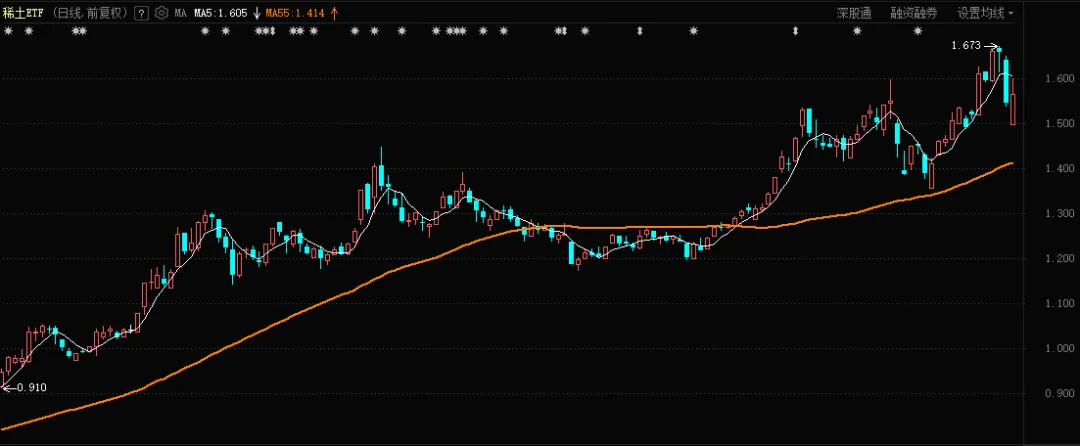
Task: Open the 融资融券 tab
Action: point(914,13)
